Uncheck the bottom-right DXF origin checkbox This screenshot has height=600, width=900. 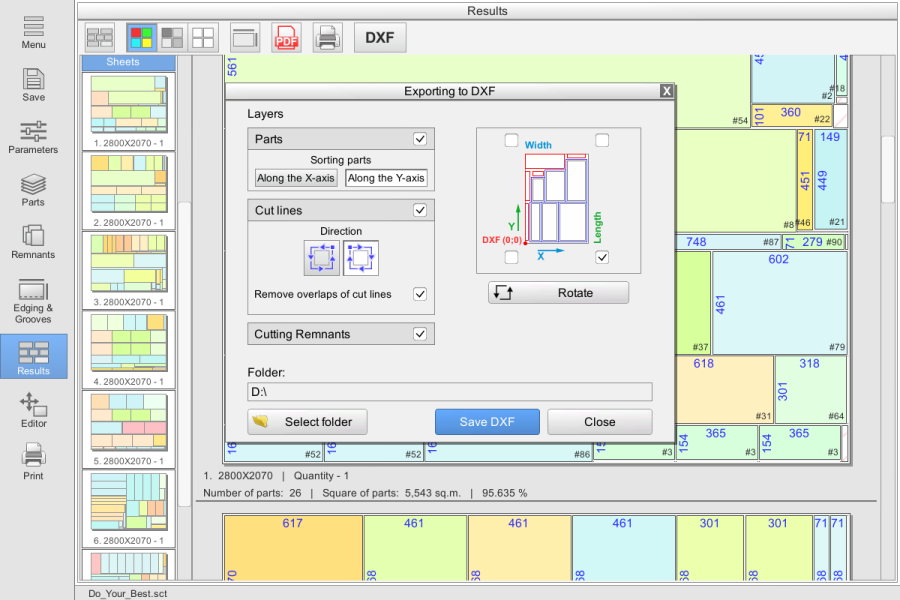tap(602, 257)
